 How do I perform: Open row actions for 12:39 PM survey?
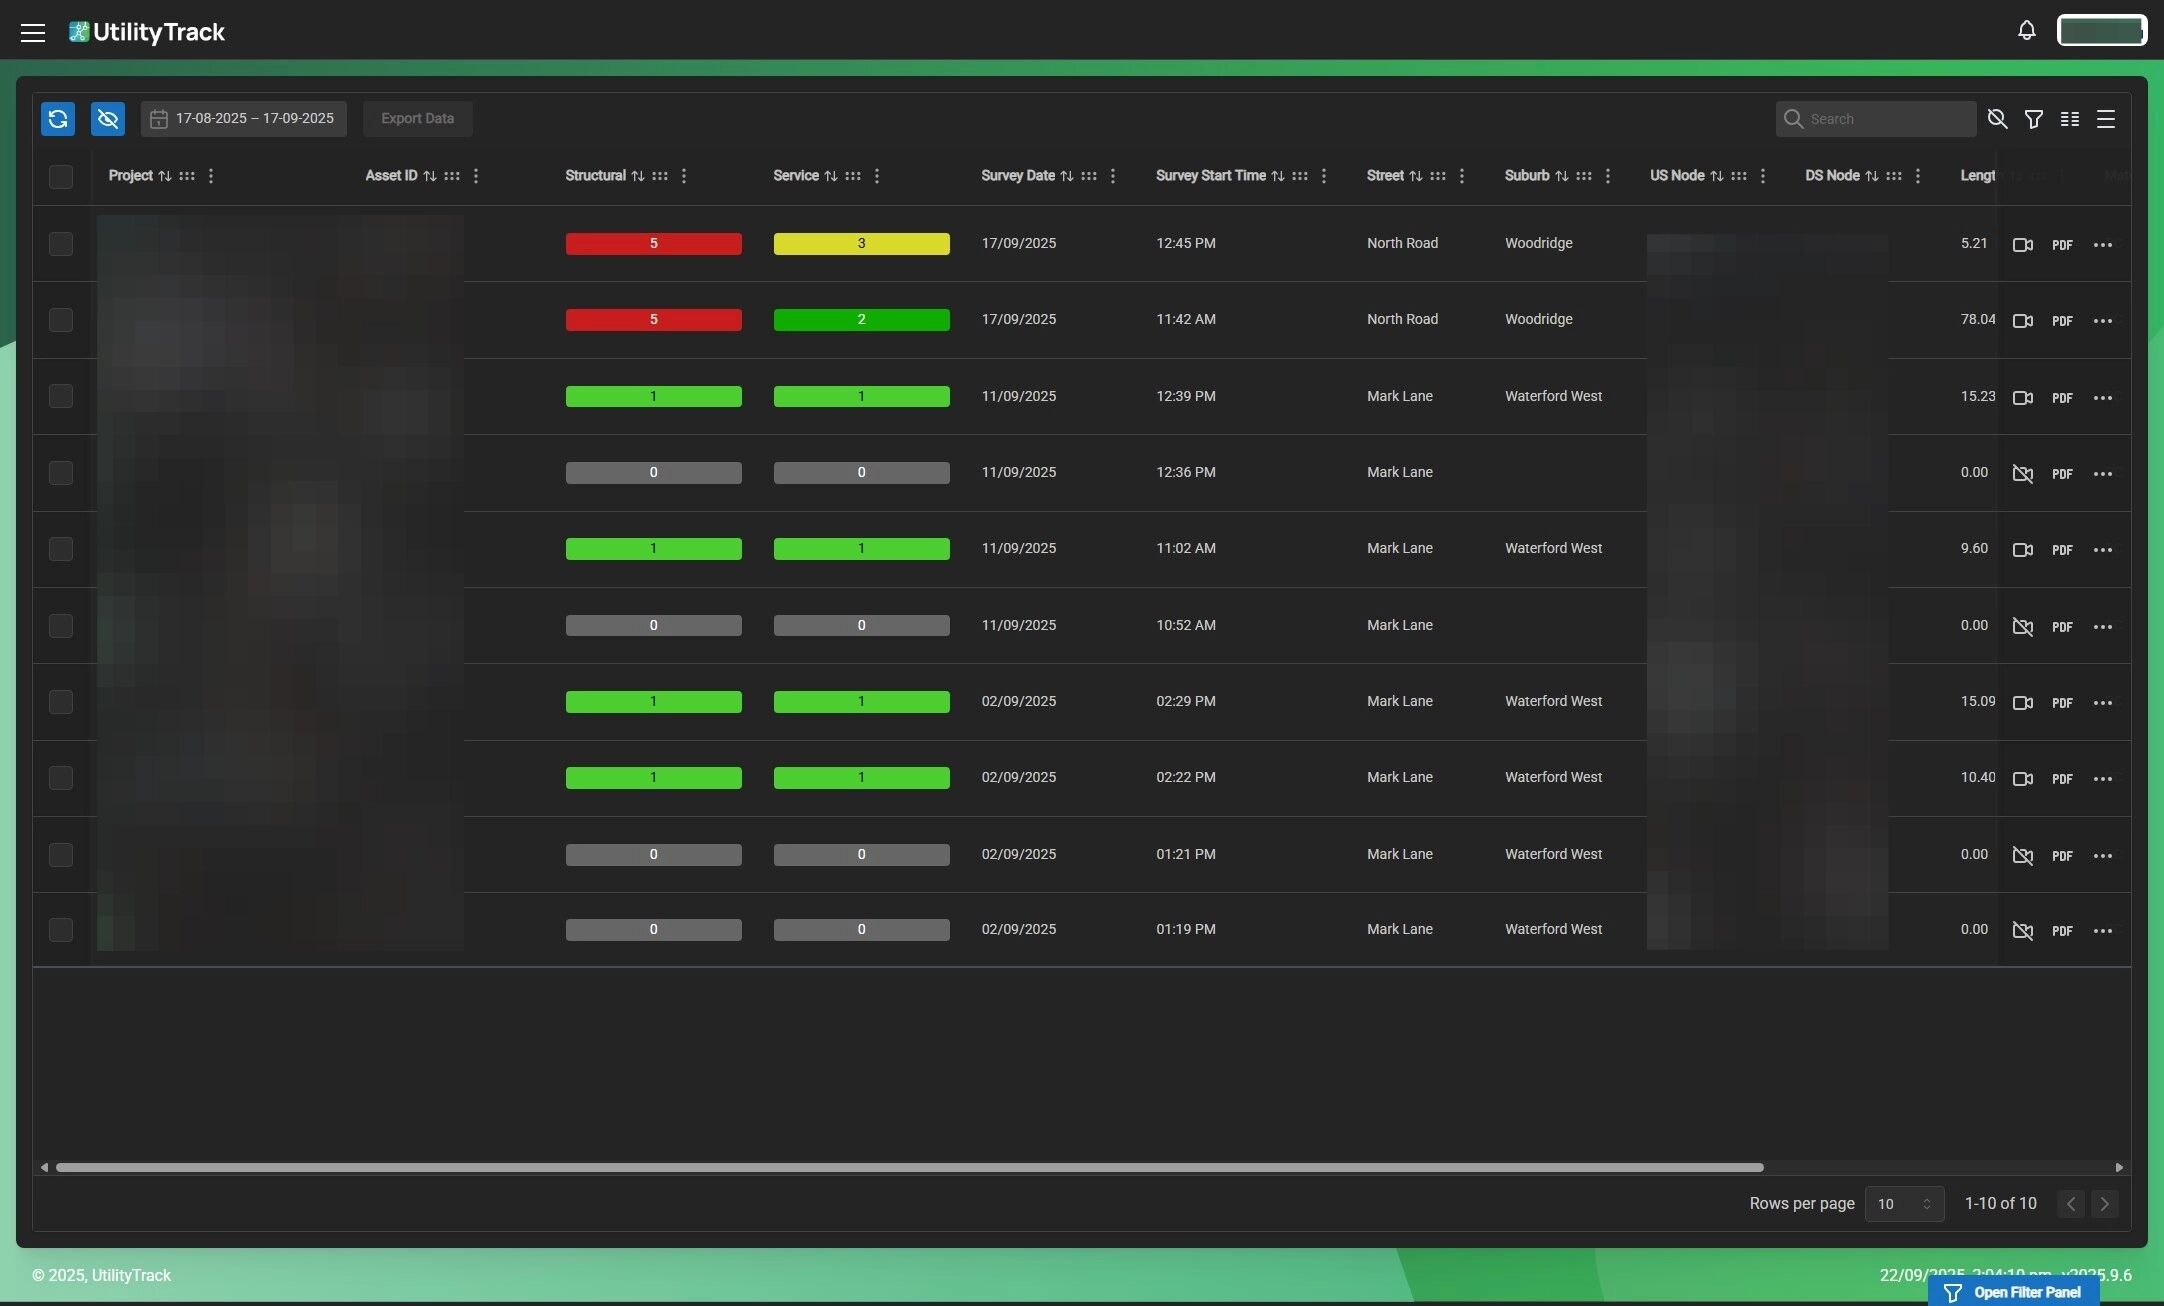tap(2103, 398)
